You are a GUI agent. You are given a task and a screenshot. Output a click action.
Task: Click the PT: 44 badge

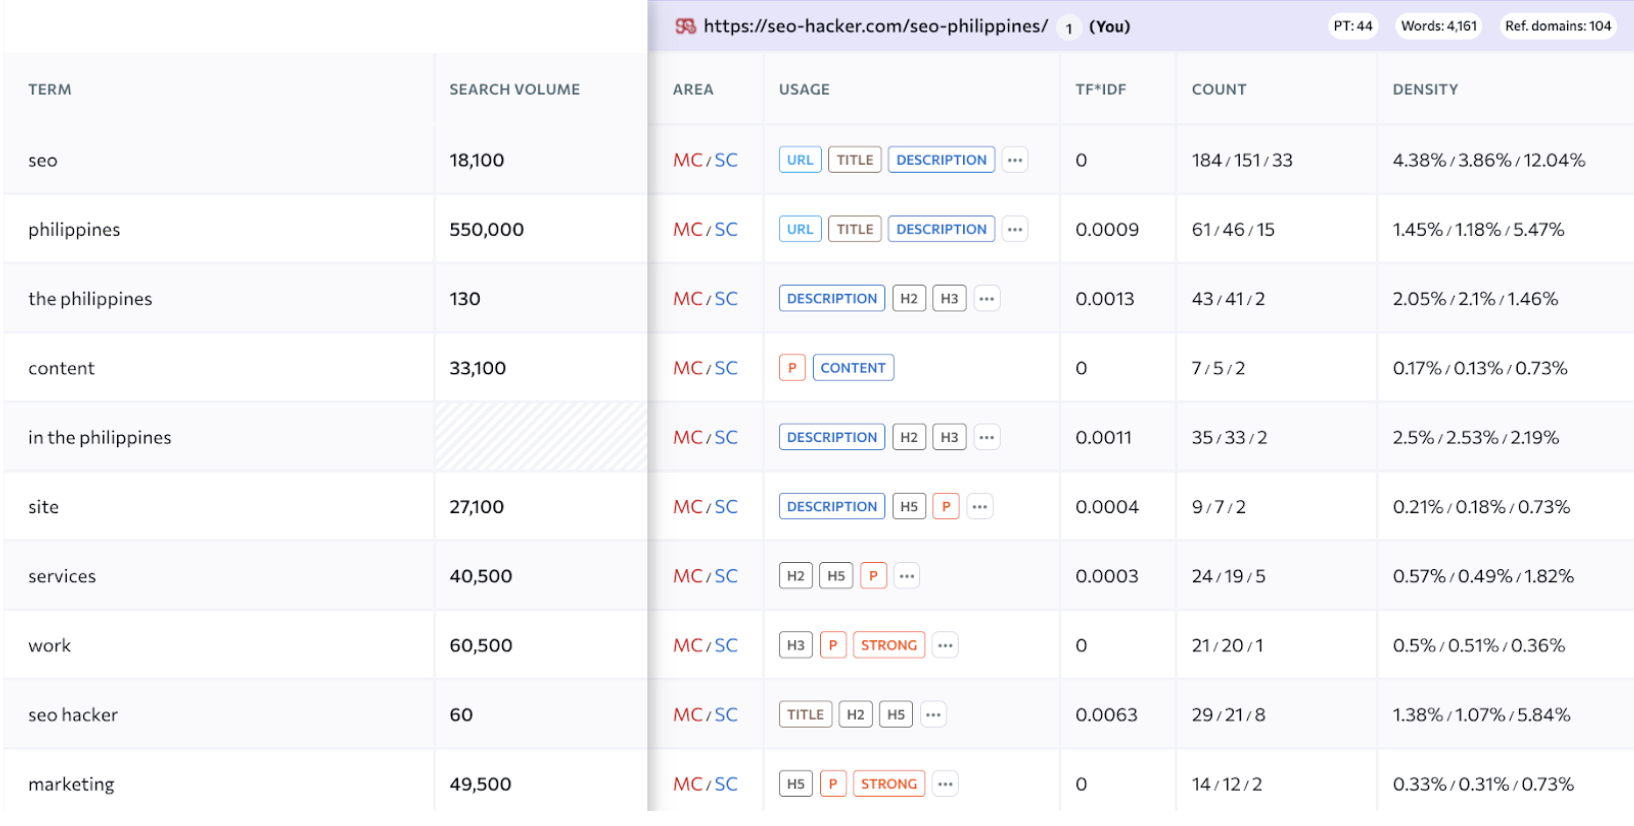click(x=1353, y=26)
